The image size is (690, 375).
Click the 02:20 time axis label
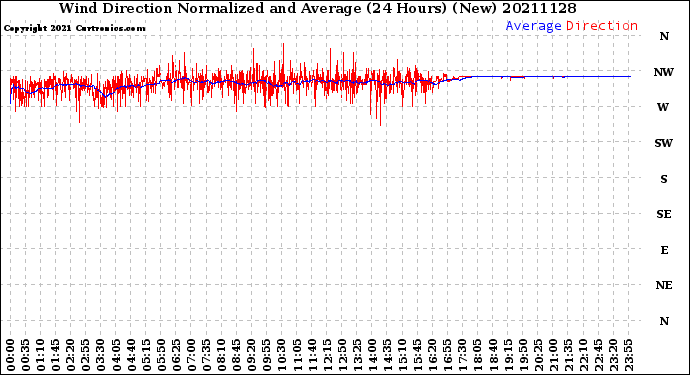pos(71,356)
